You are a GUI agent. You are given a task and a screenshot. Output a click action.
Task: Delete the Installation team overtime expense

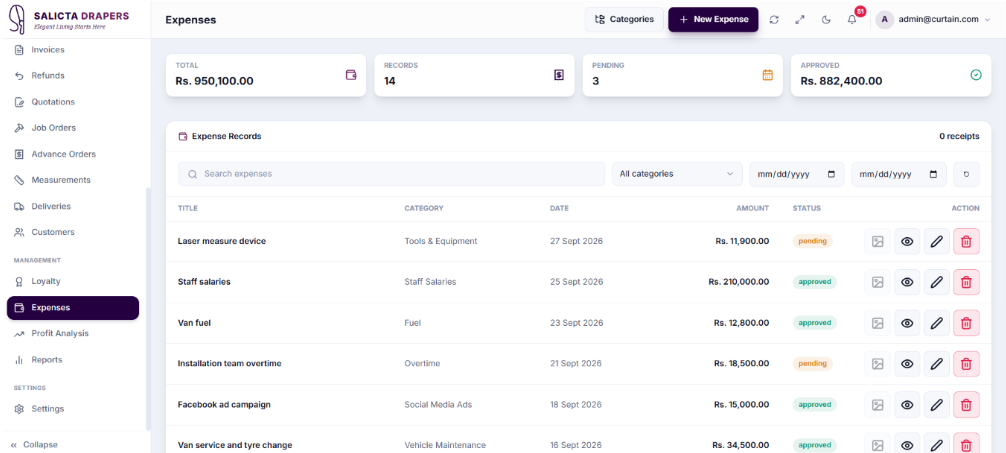(x=966, y=364)
